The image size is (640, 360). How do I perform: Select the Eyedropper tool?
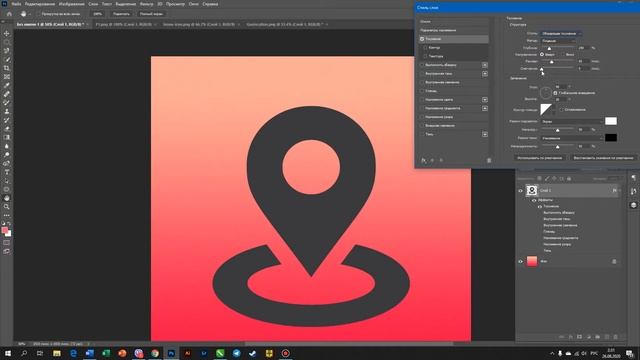[x=7, y=85]
